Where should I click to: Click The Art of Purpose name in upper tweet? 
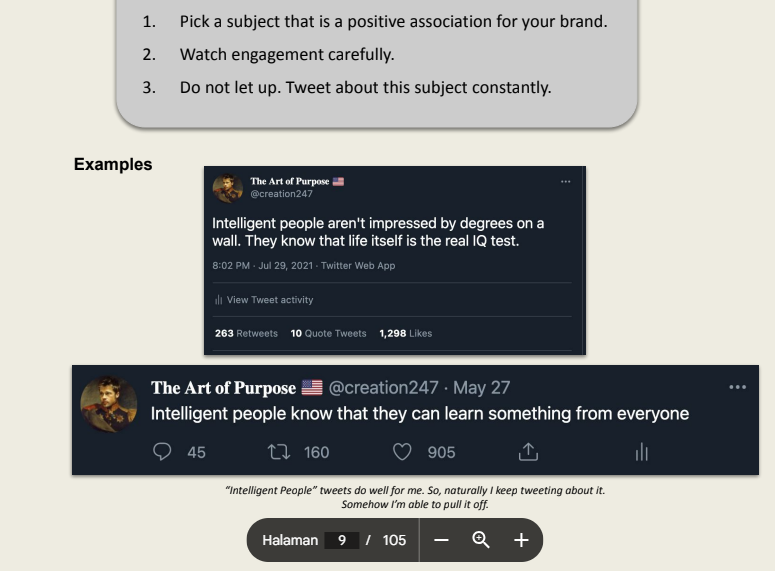(x=289, y=181)
